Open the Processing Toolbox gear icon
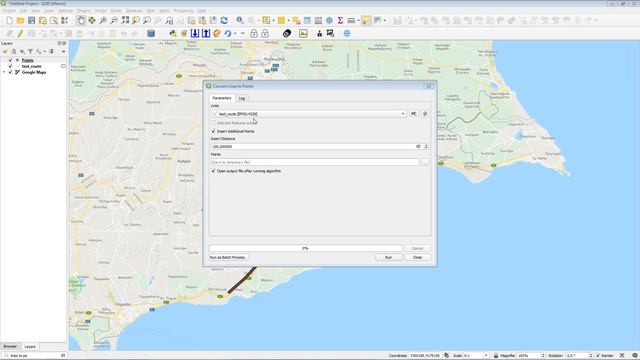 click(x=329, y=20)
